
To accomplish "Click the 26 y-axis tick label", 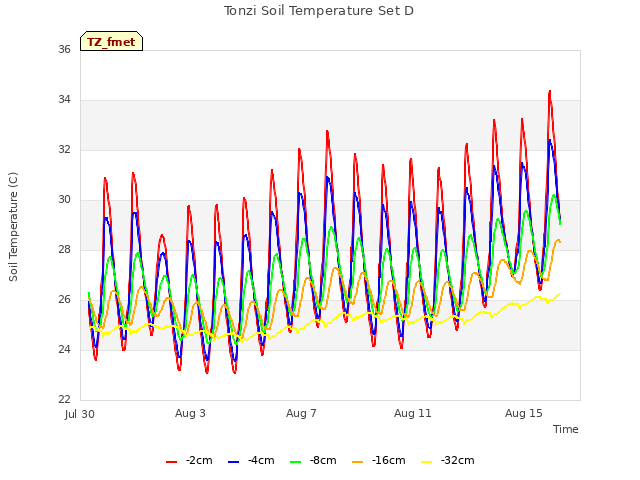I will pos(64,300).
